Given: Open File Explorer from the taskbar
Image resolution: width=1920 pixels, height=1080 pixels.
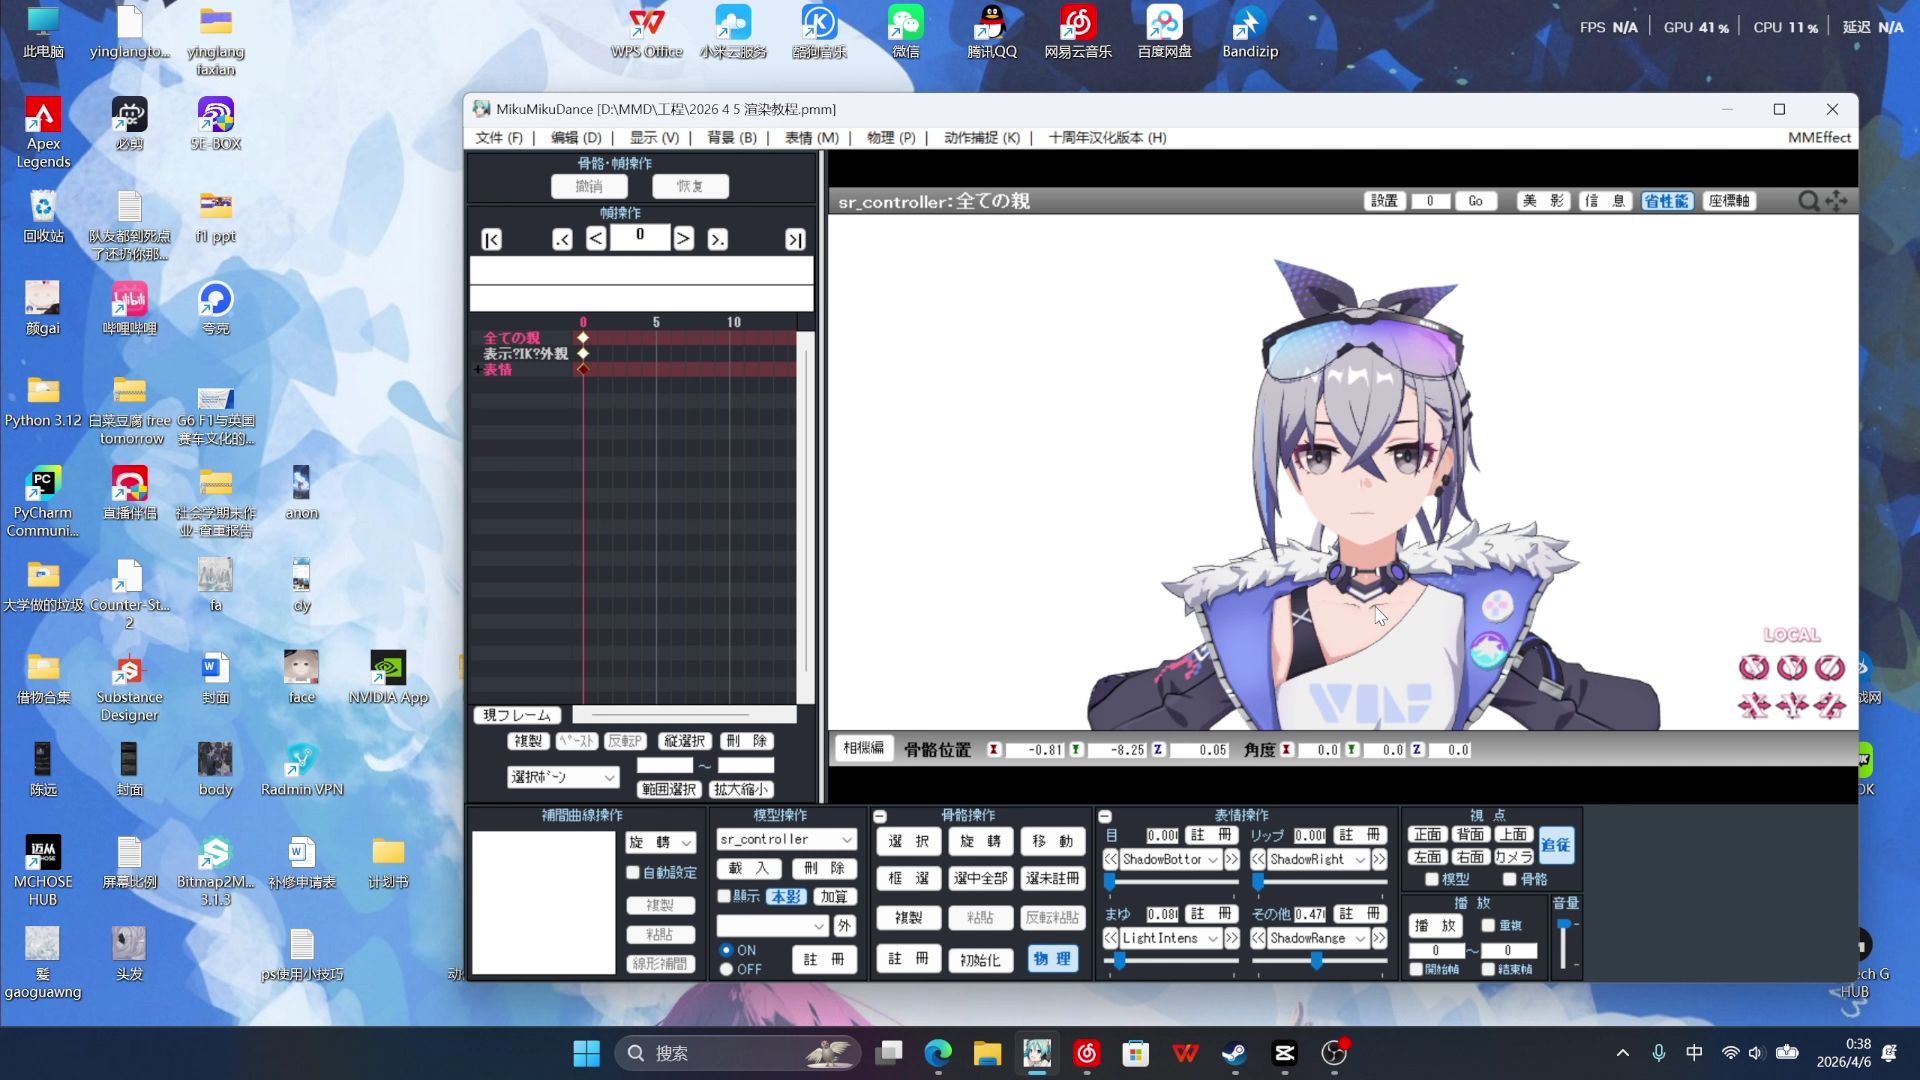Looking at the screenshot, I should (x=987, y=1053).
